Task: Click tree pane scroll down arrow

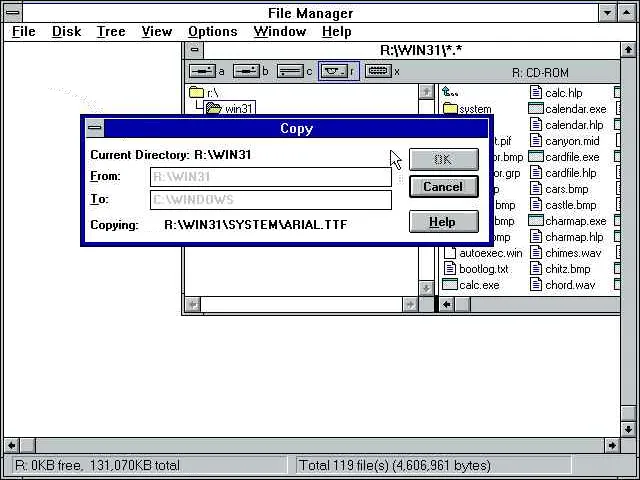Action: (426, 288)
